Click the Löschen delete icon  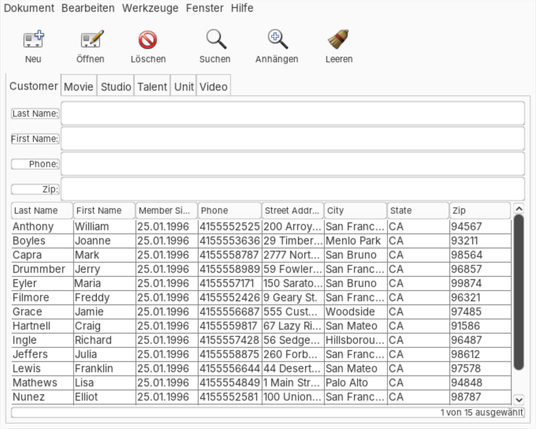click(x=148, y=40)
